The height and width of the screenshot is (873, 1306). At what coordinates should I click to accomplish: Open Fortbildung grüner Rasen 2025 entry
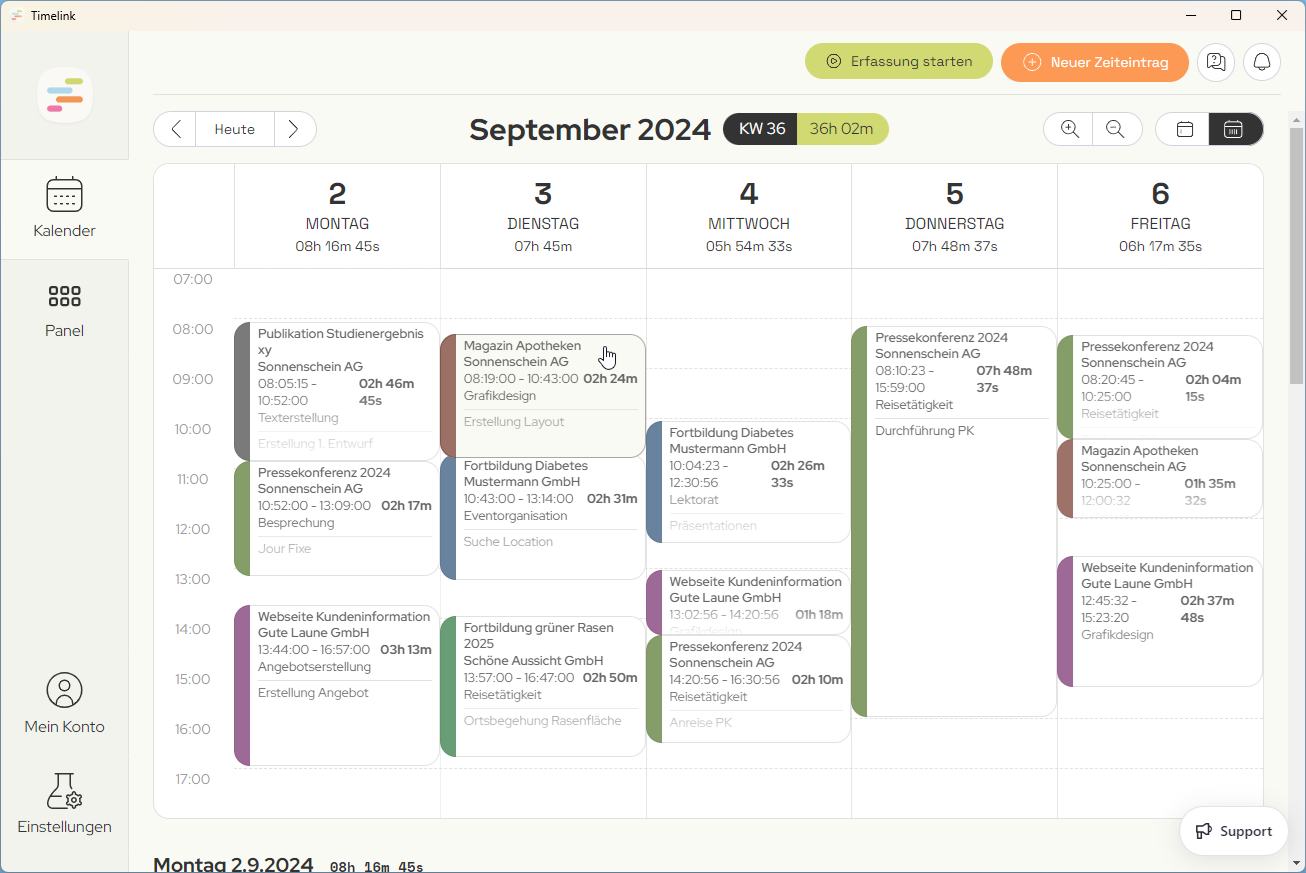[543, 686]
